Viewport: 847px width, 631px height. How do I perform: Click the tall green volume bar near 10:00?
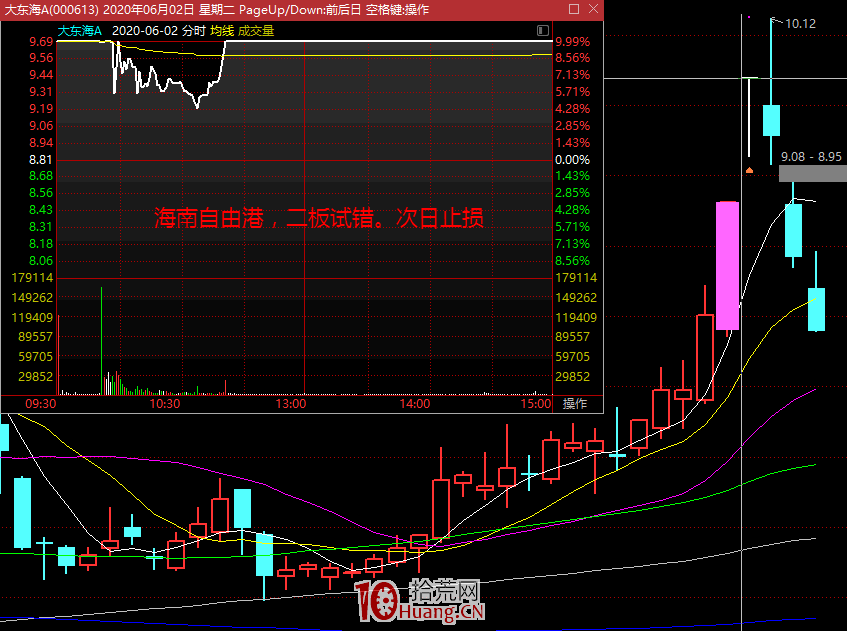tap(101, 341)
